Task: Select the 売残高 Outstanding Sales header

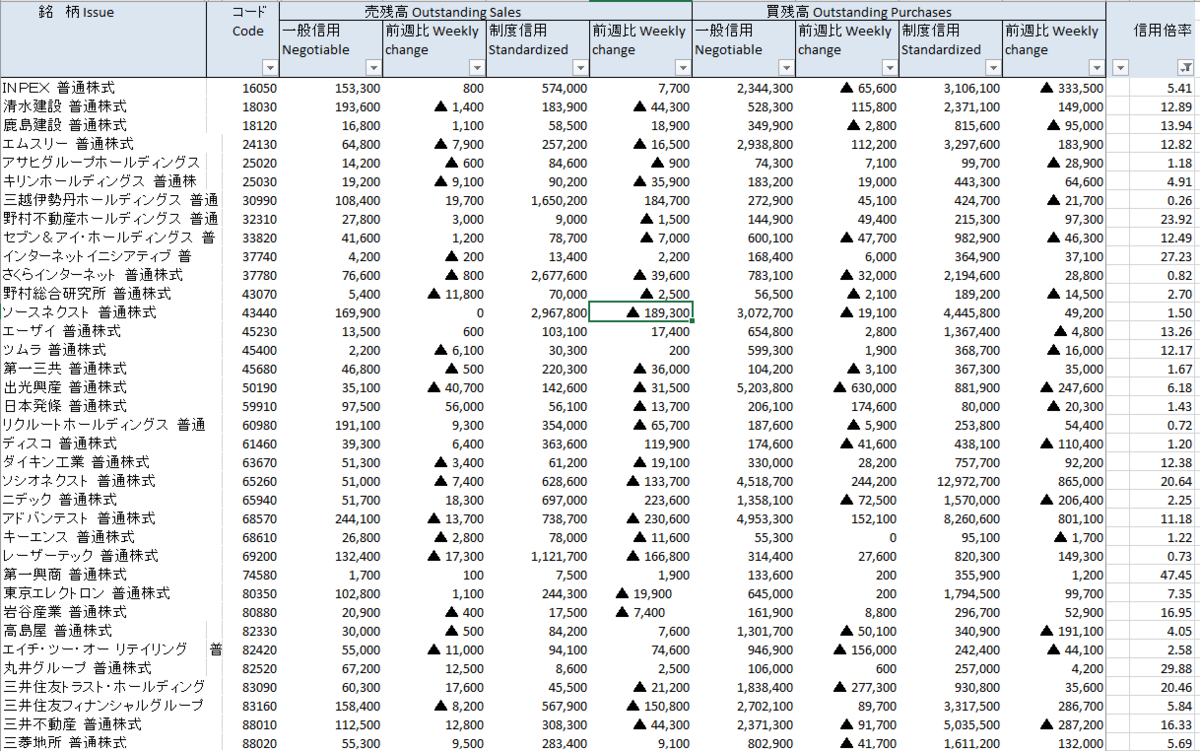Action: [486, 11]
